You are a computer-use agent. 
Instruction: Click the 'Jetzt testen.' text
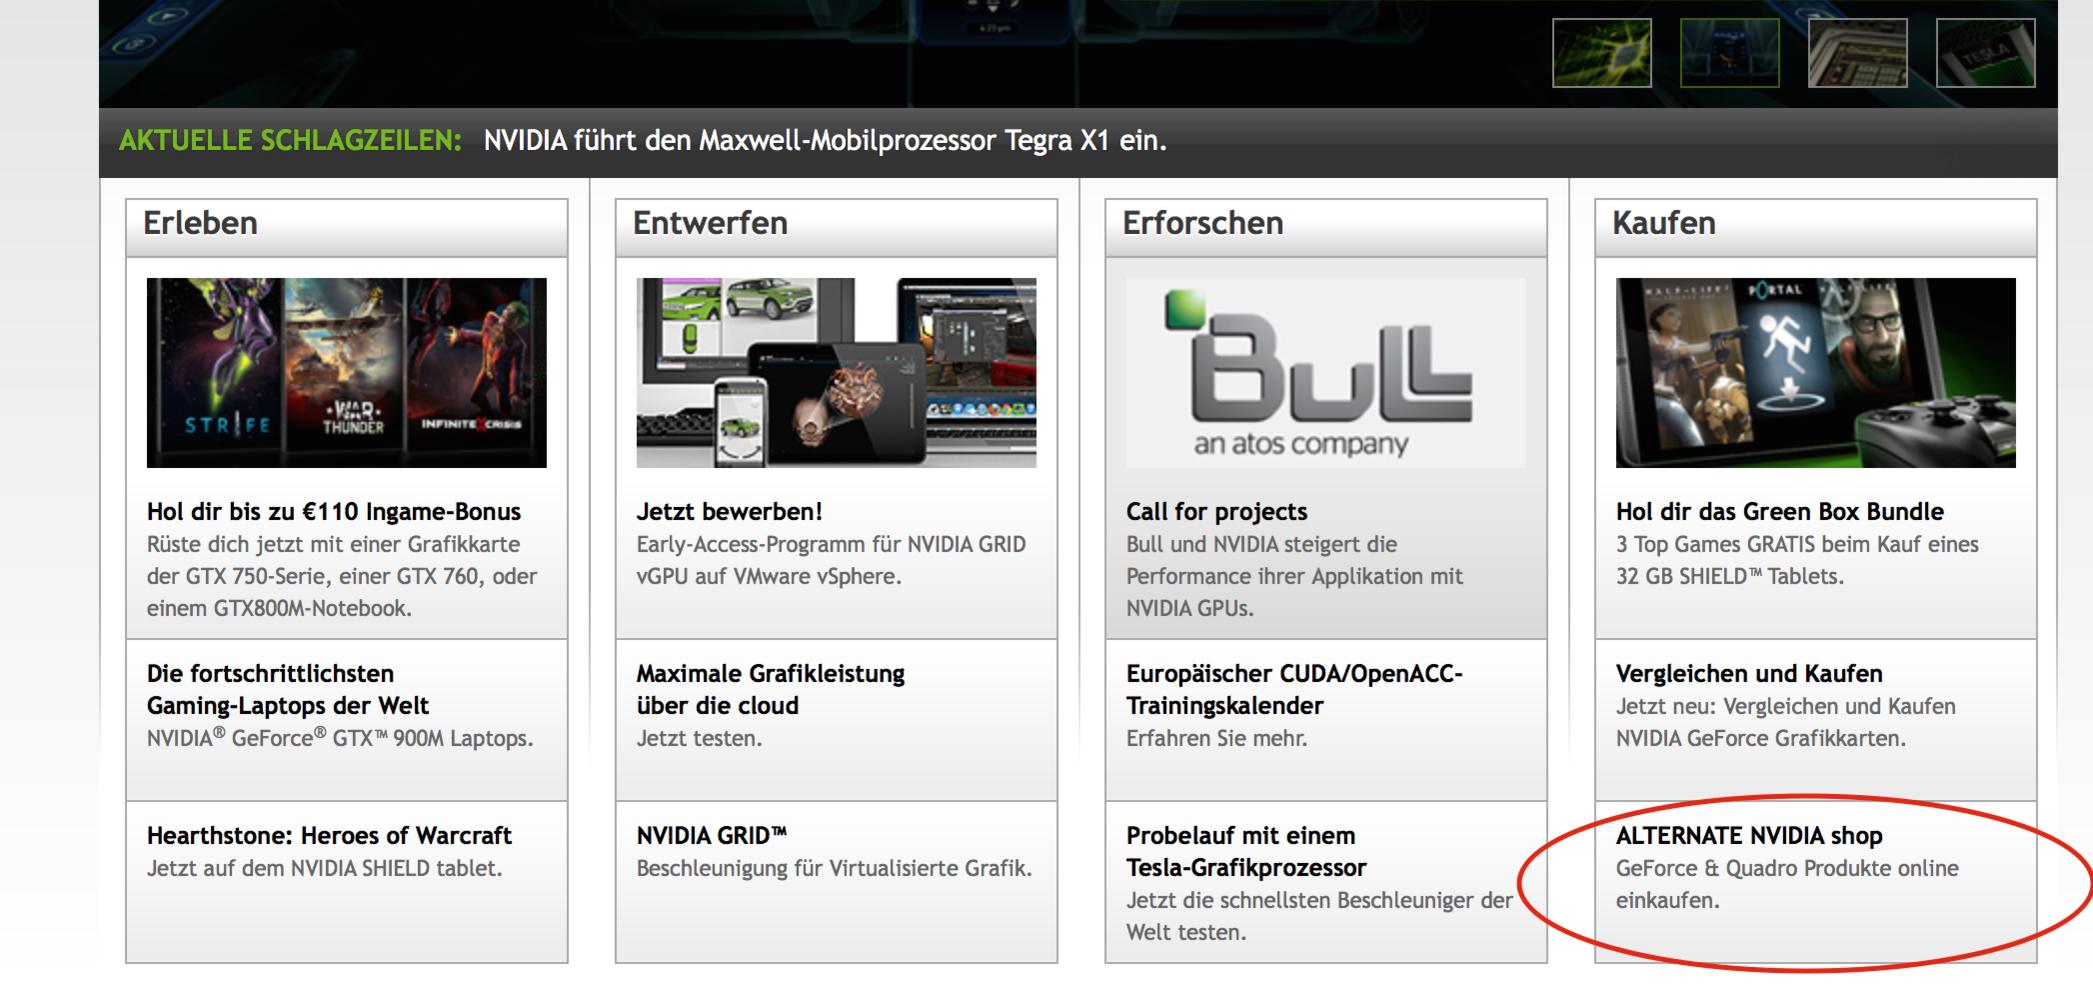tap(699, 739)
